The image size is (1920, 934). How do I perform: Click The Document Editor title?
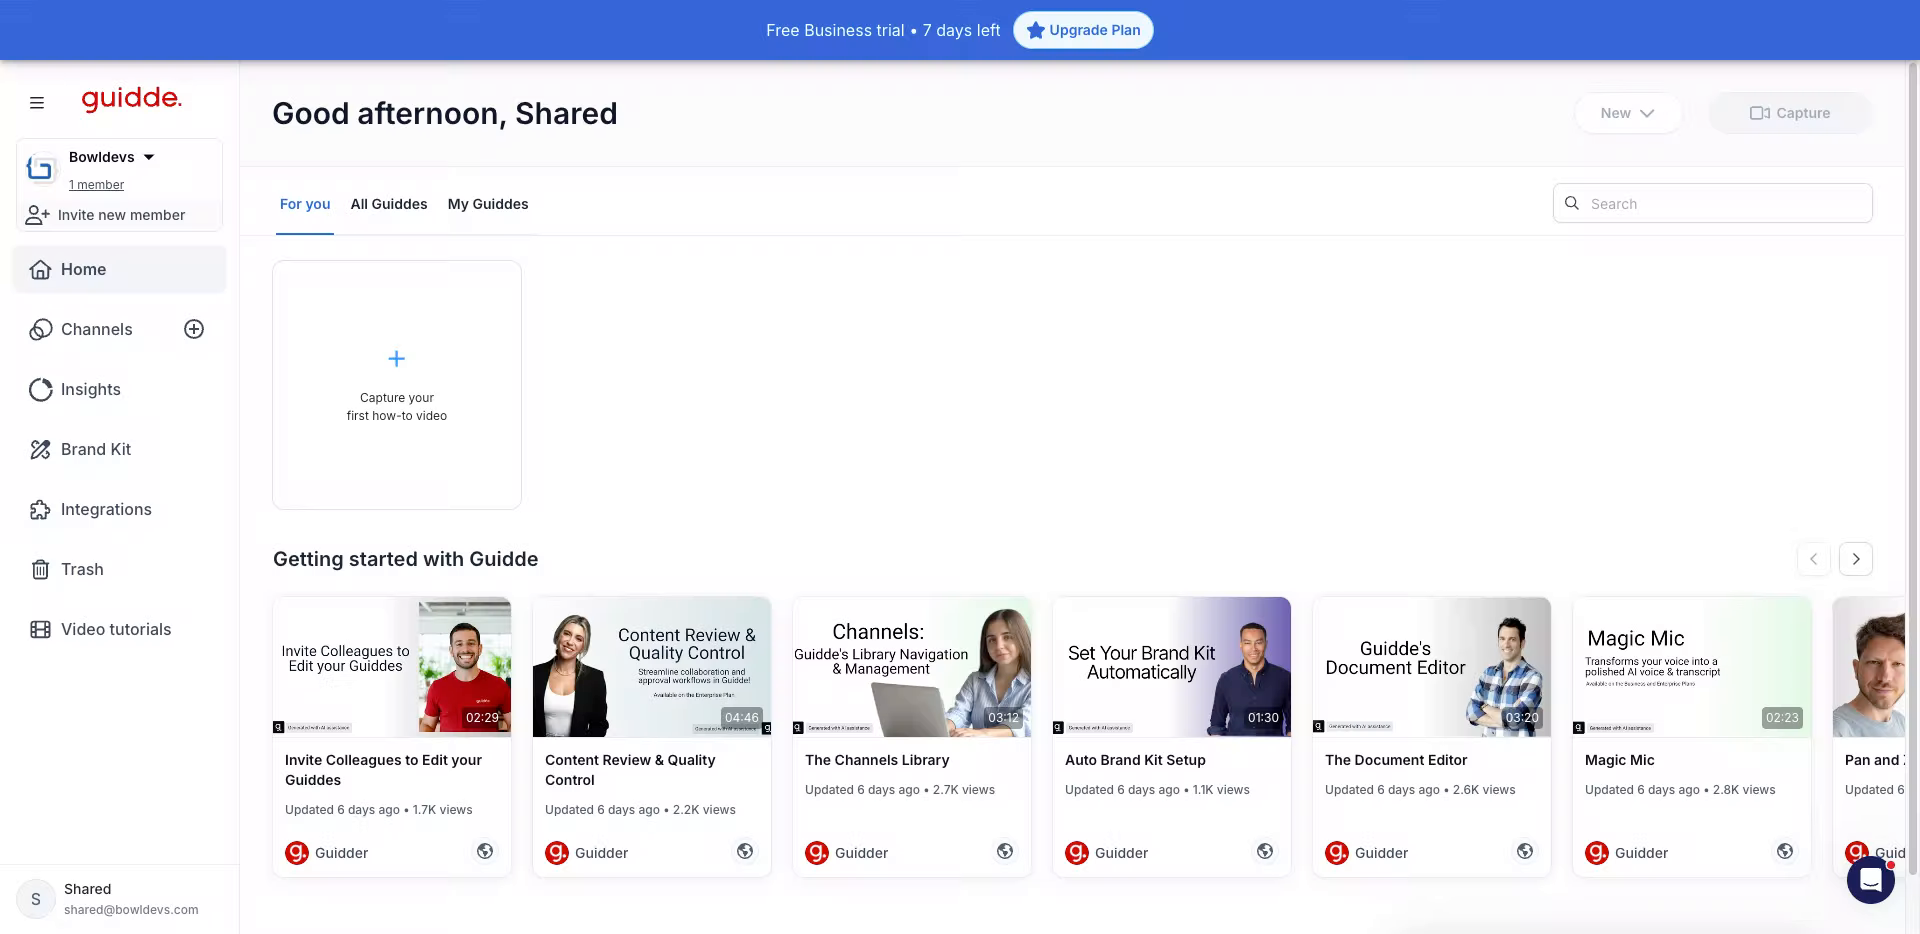pos(1396,760)
